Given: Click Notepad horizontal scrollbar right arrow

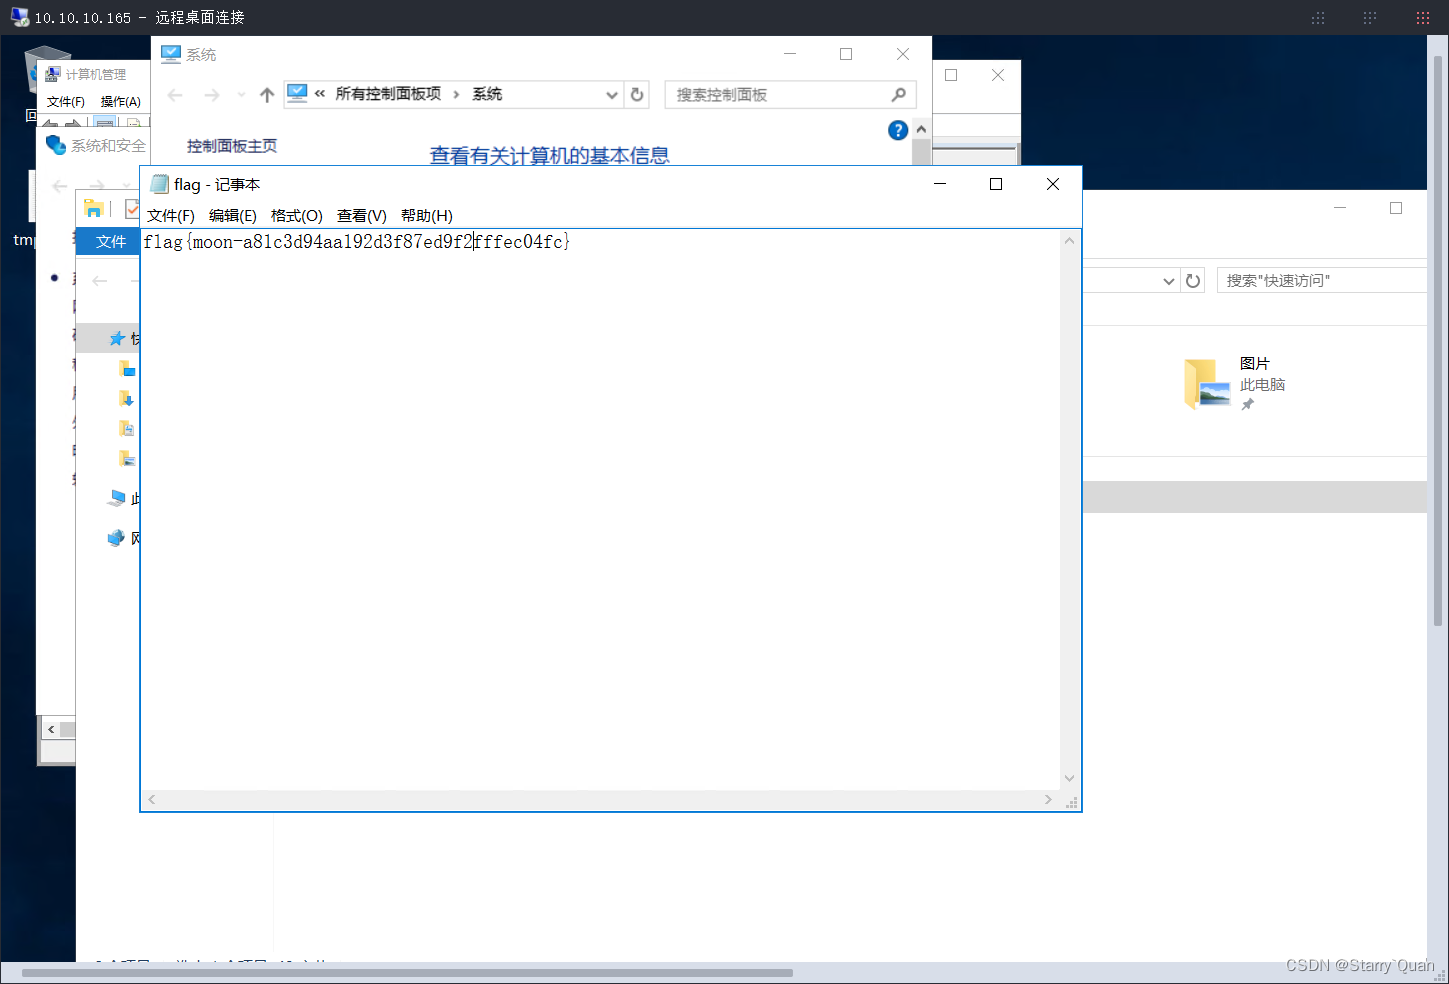Looking at the screenshot, I should coord(1048,800).
